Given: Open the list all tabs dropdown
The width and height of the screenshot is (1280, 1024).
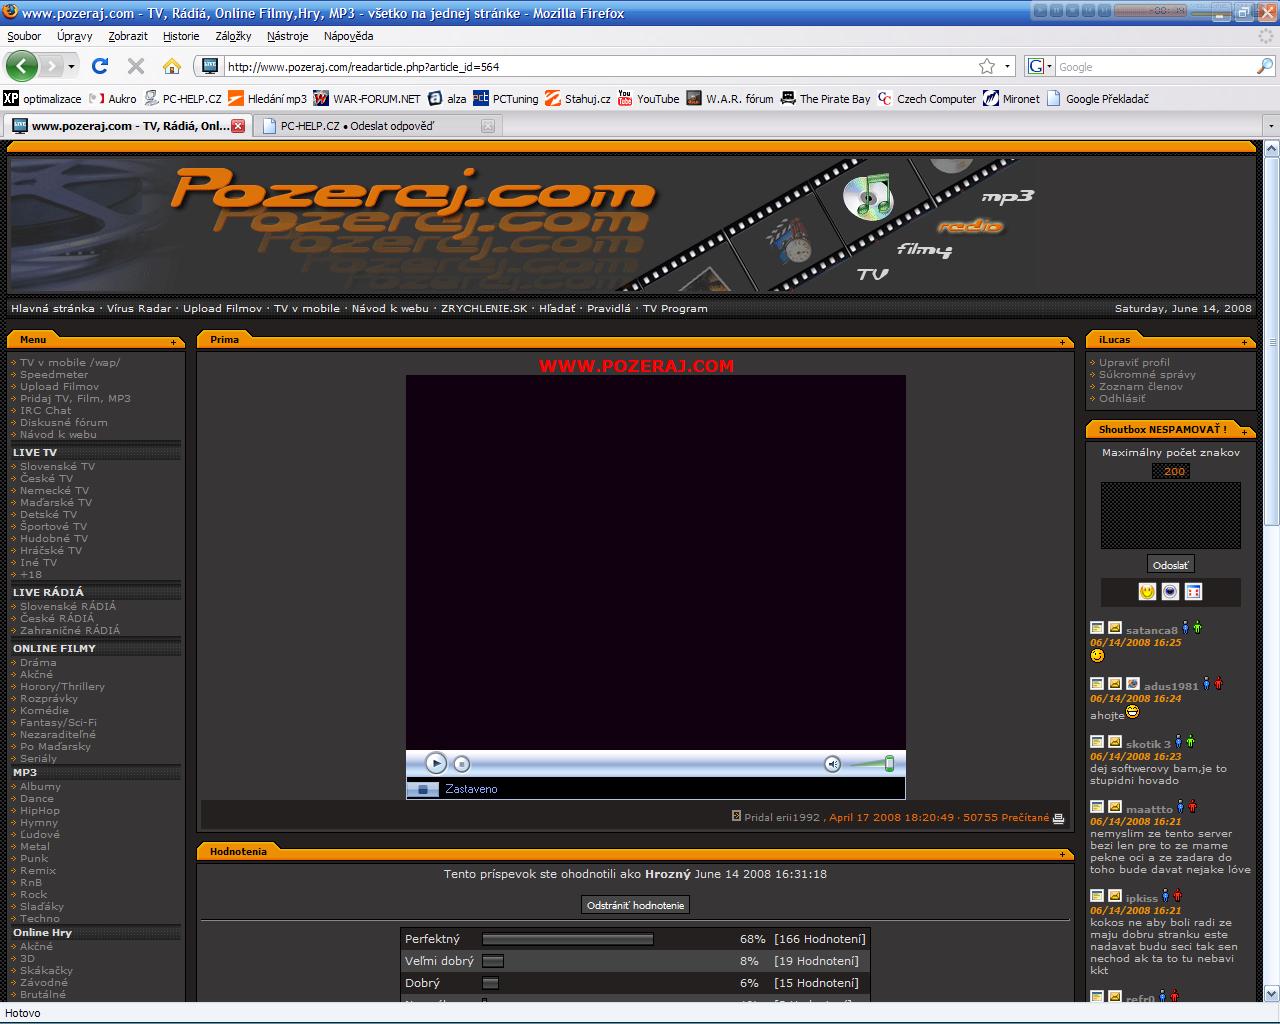Looking at the screenshot, I should click(x=1271, y=126).
